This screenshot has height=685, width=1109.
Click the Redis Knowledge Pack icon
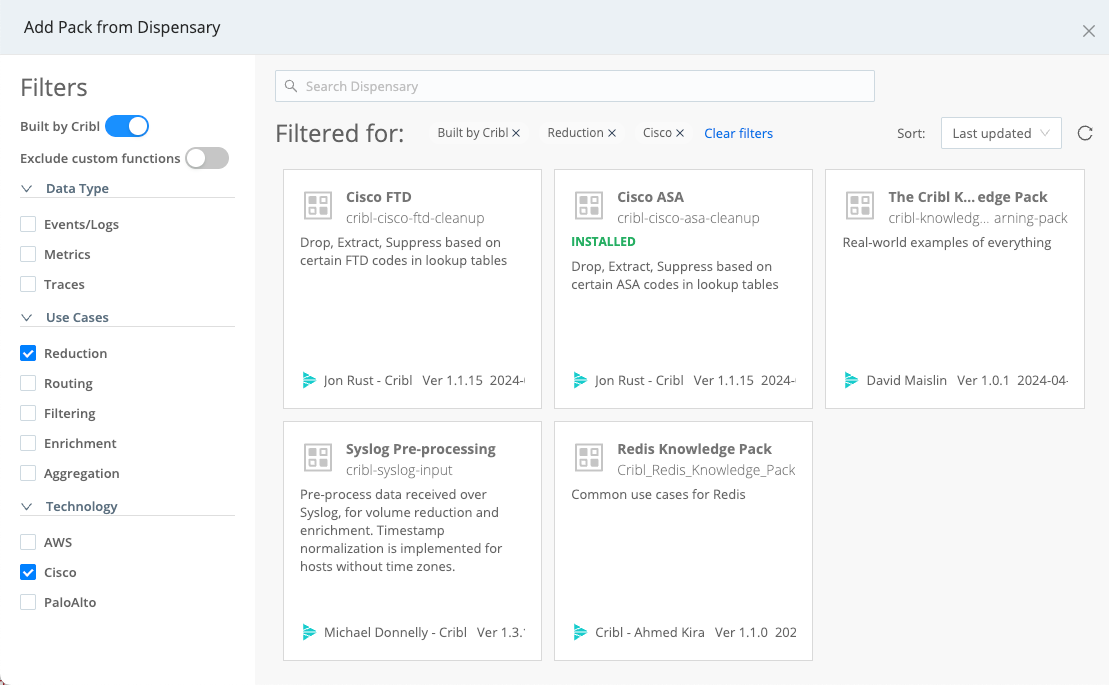(589, 458)
